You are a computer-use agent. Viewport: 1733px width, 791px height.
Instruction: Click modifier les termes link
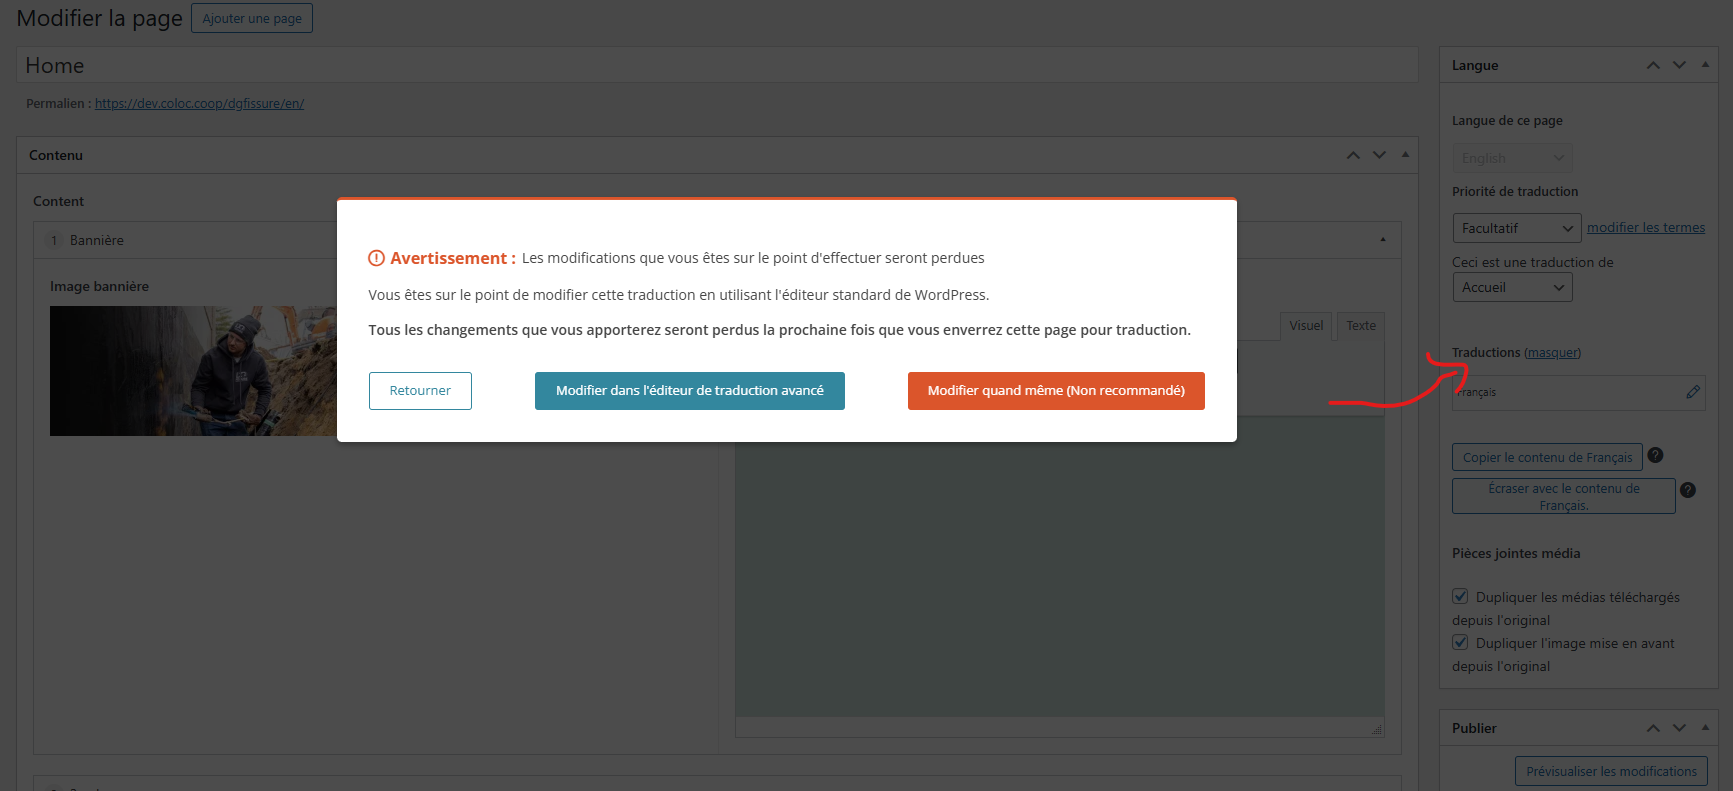pyautogui.click(x=1646, y=228)
